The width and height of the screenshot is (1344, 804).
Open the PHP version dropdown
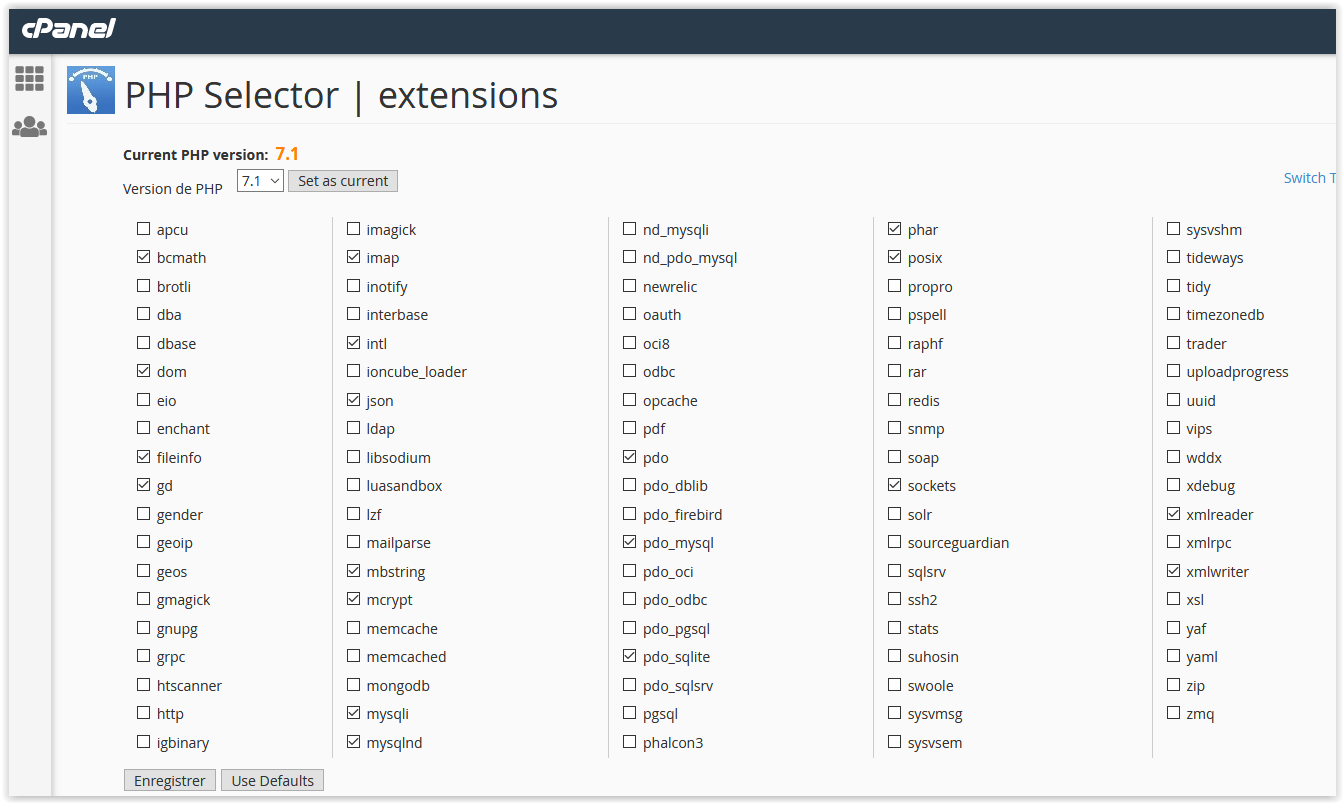click(x=260, y=181)
